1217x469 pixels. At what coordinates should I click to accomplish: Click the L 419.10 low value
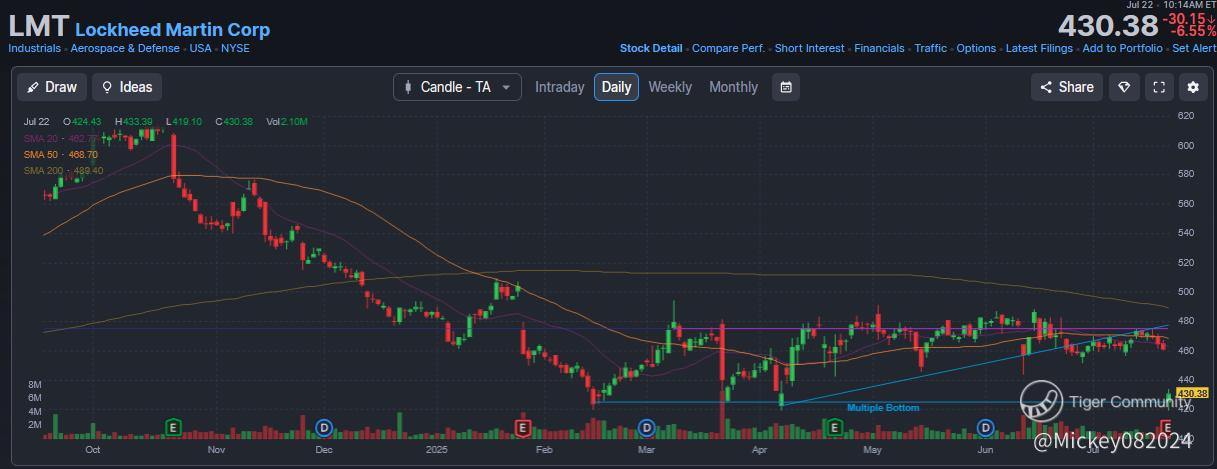point(185,122)
